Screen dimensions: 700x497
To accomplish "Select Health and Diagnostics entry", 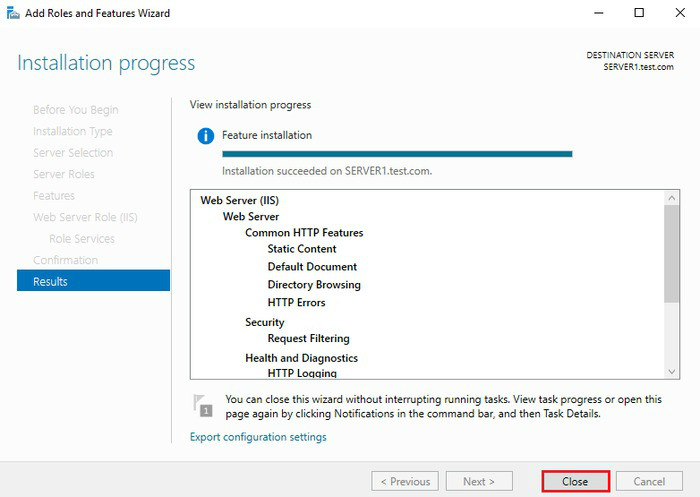I will [301, 358].
